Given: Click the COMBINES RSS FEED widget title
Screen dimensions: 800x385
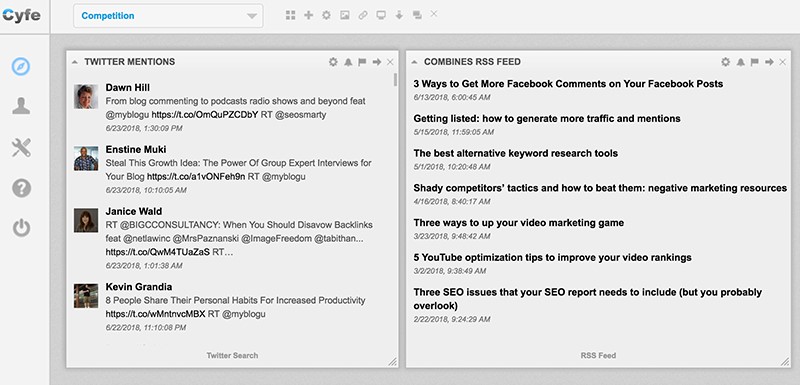Looking at the screenshot, I should point(472,62).
